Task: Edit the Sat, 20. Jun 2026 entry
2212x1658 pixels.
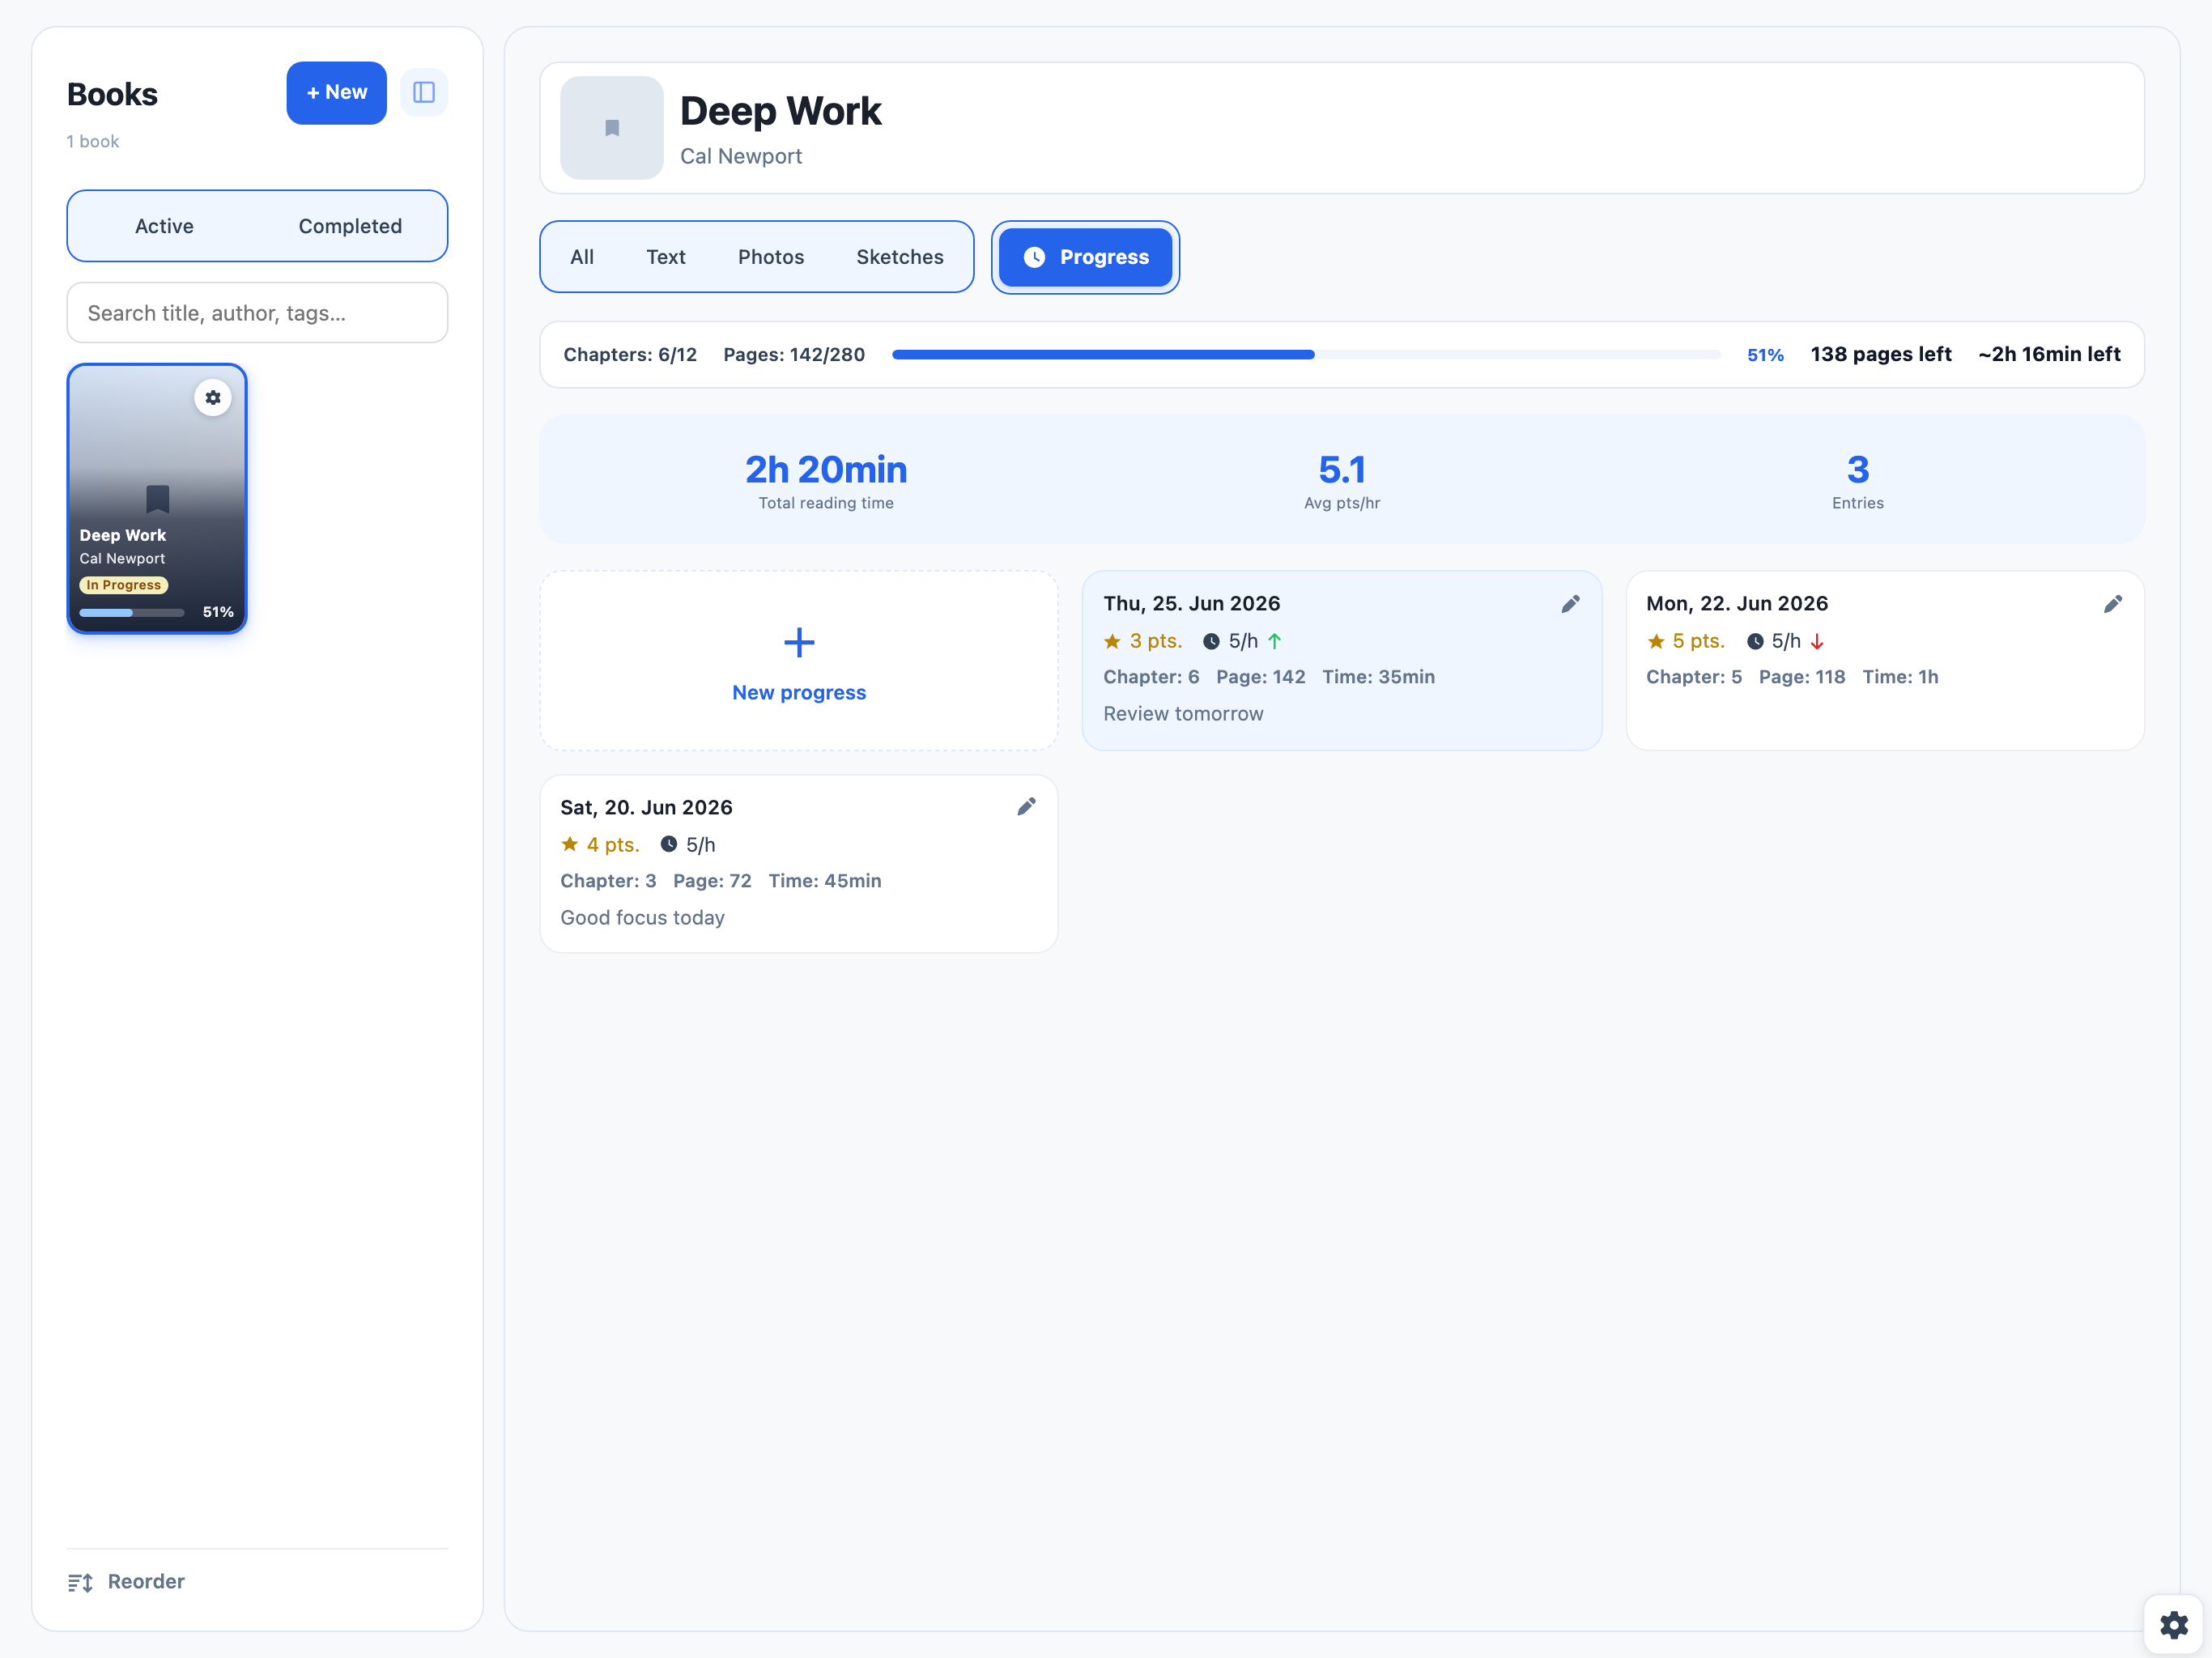Action: point(1026,806)
